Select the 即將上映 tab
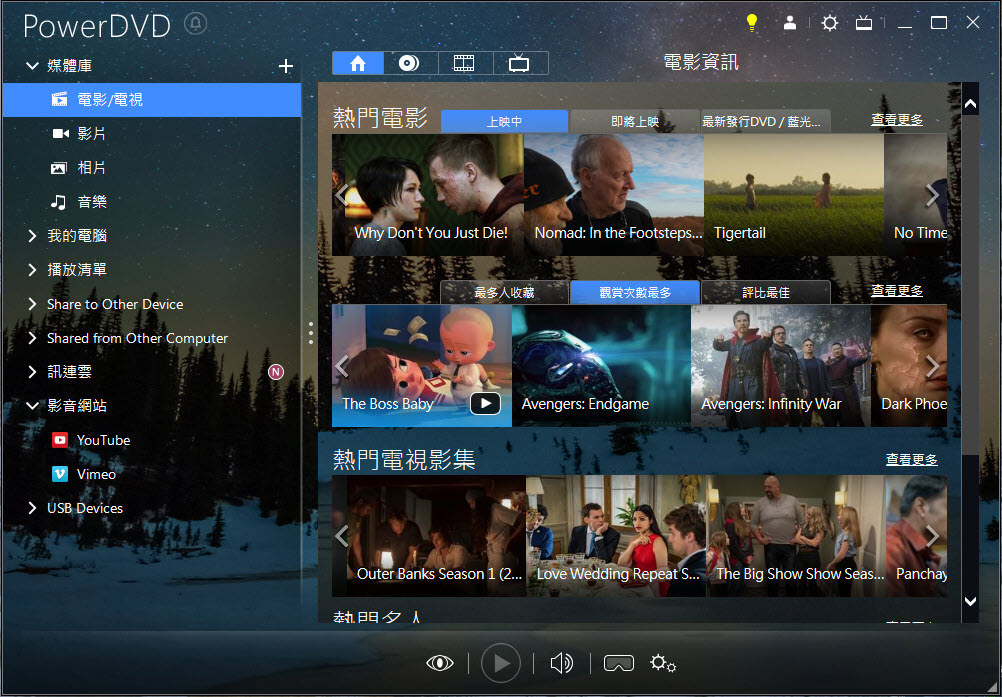 click(634, 122)
